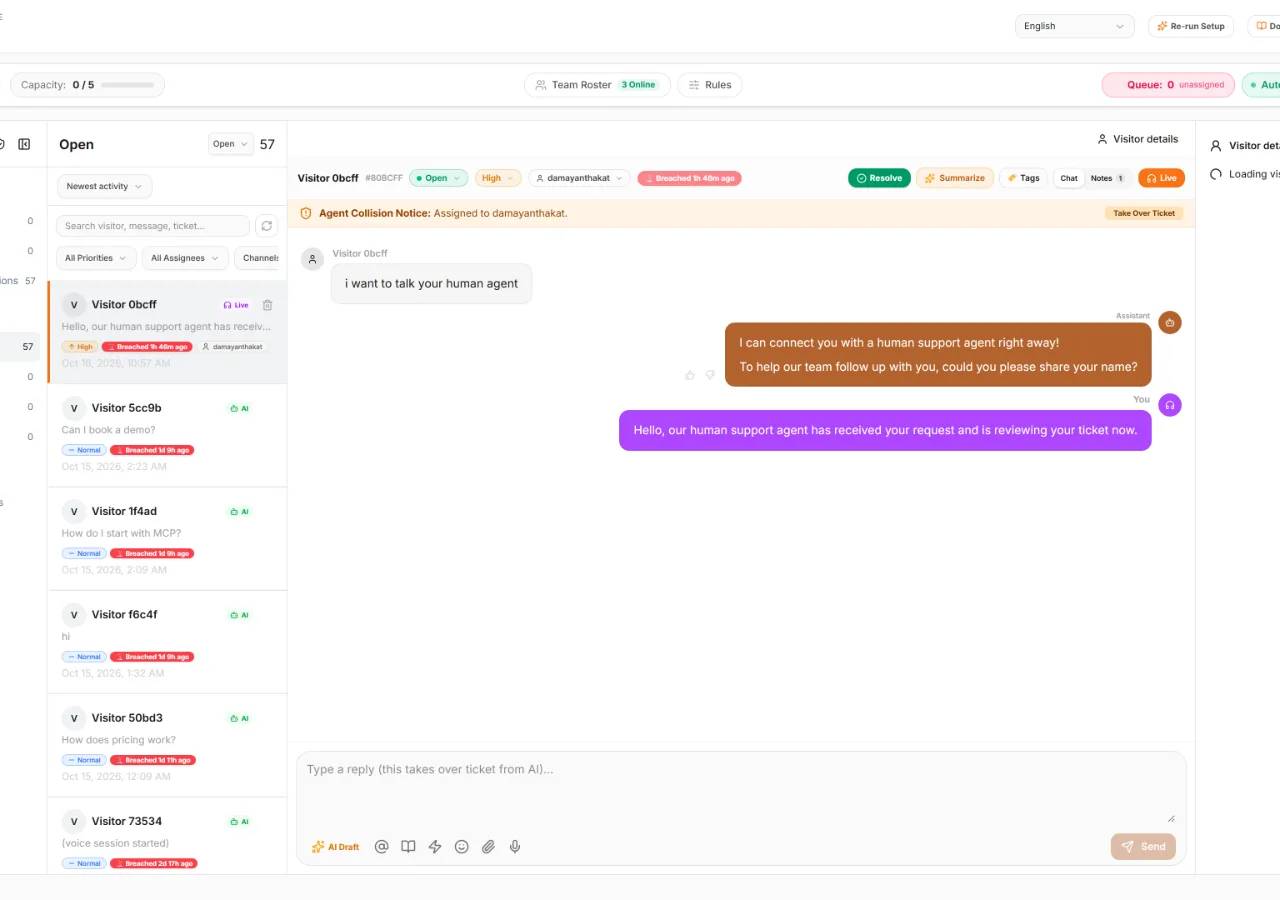
Task: Click the Queue unassigned pill
Action: point(1168,85)
